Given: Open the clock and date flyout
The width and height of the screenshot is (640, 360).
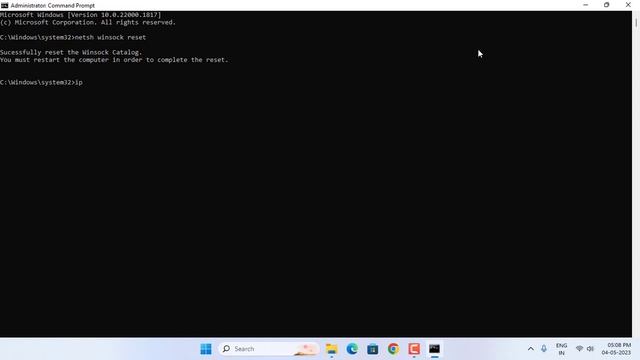Looking at the screenshot, I should tap(616, 349).
